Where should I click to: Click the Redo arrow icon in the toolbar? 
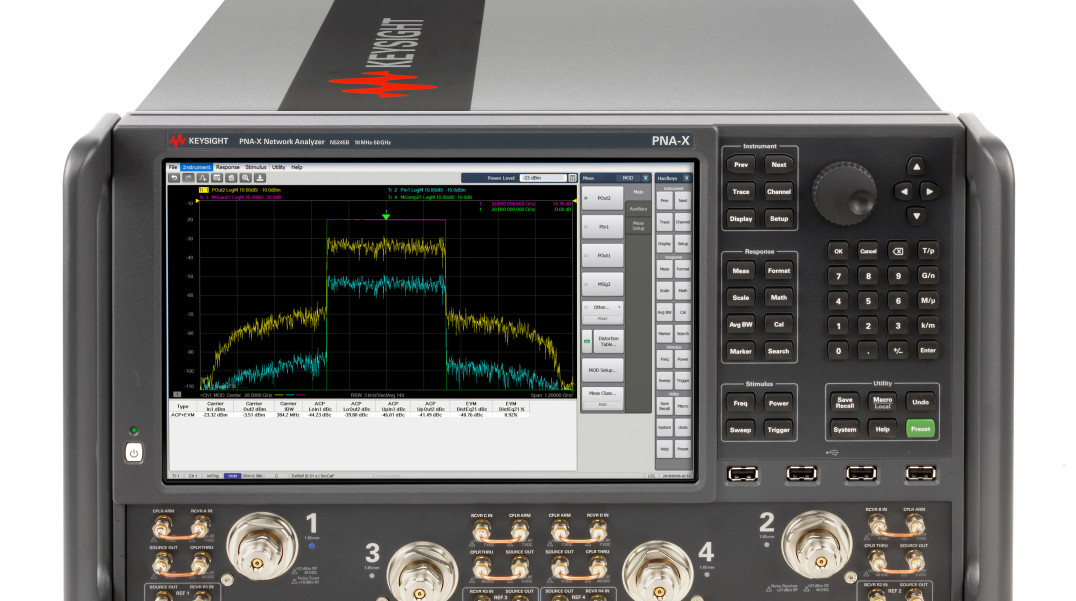pyautogui.click(x=188, y=178)
